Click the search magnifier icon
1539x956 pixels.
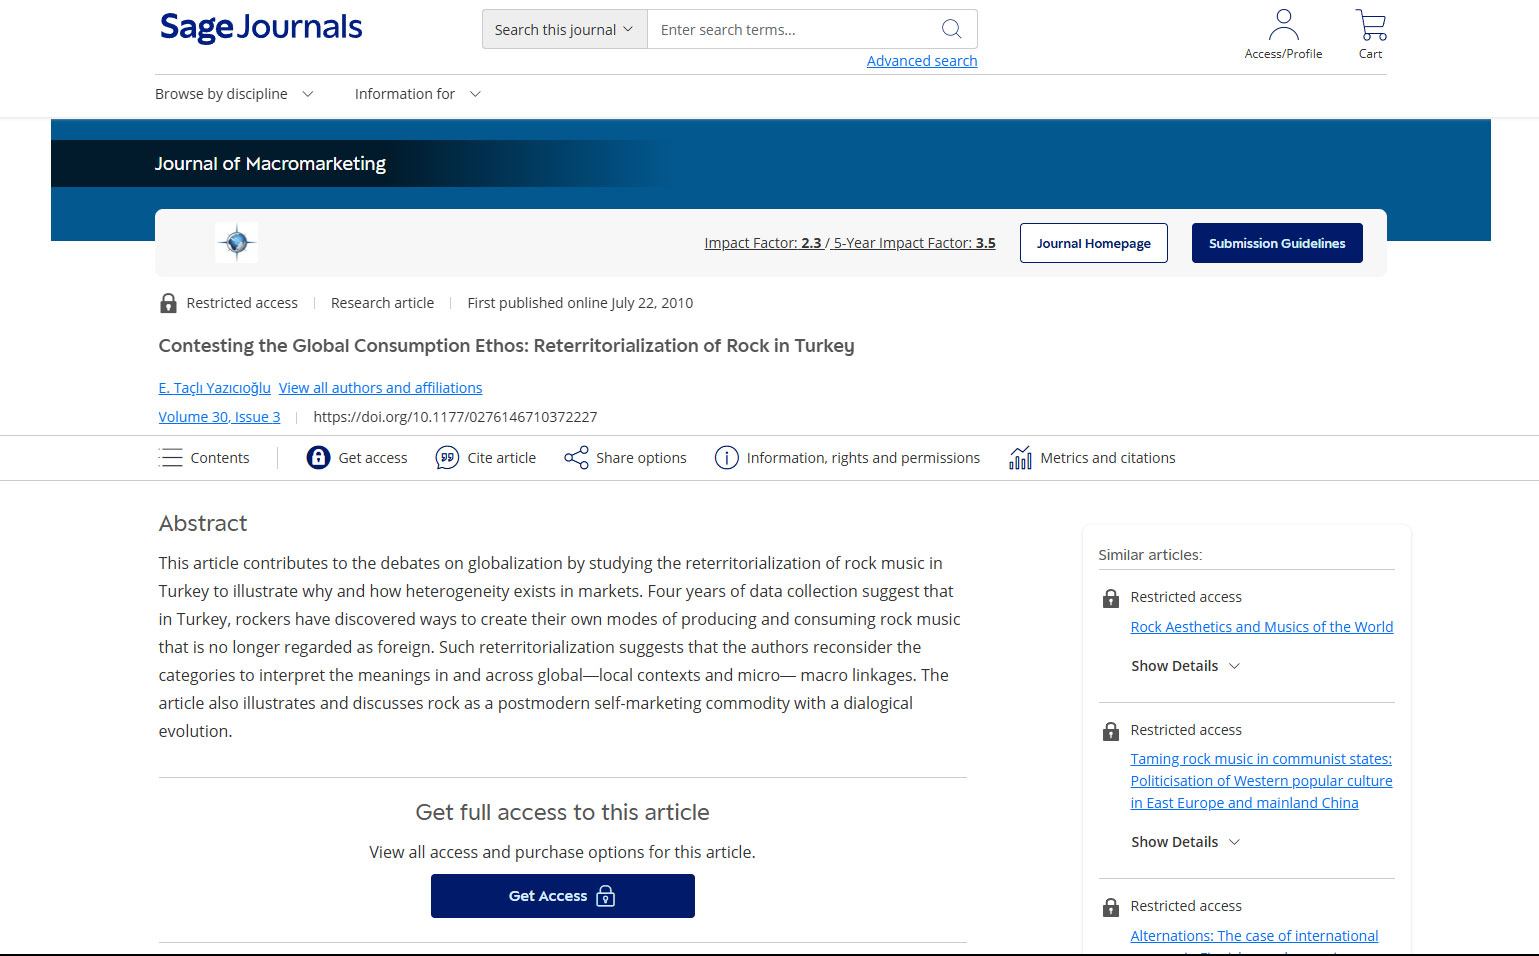click(951, 29)
